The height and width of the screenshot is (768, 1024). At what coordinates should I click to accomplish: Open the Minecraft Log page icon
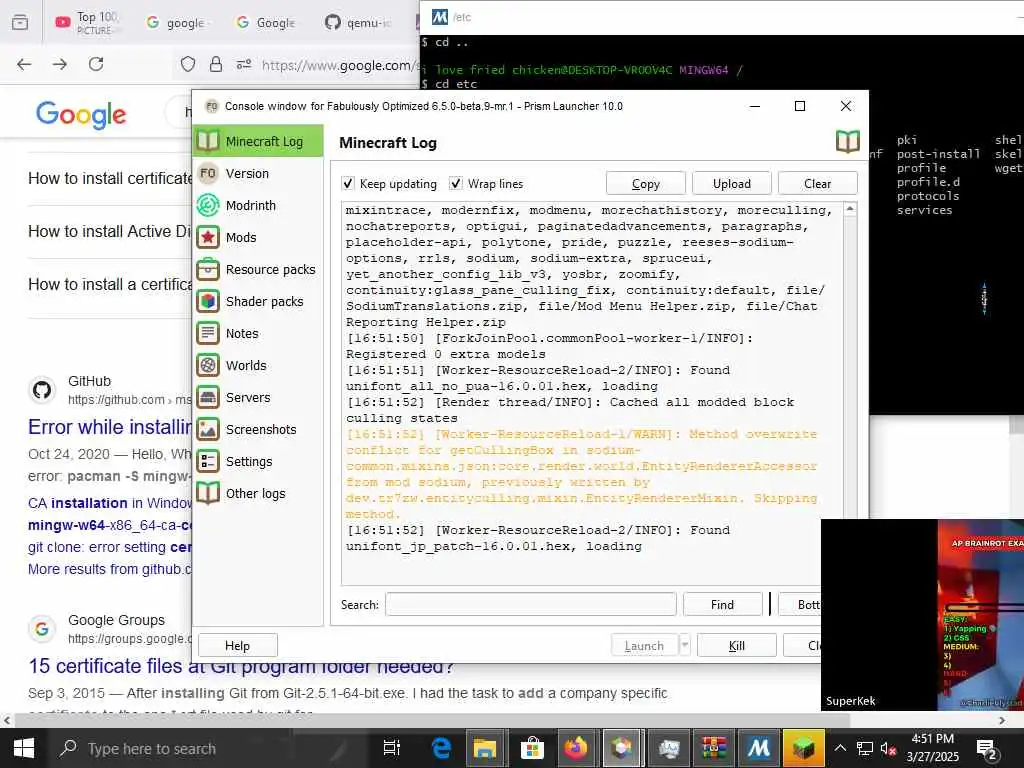(208, 141)
